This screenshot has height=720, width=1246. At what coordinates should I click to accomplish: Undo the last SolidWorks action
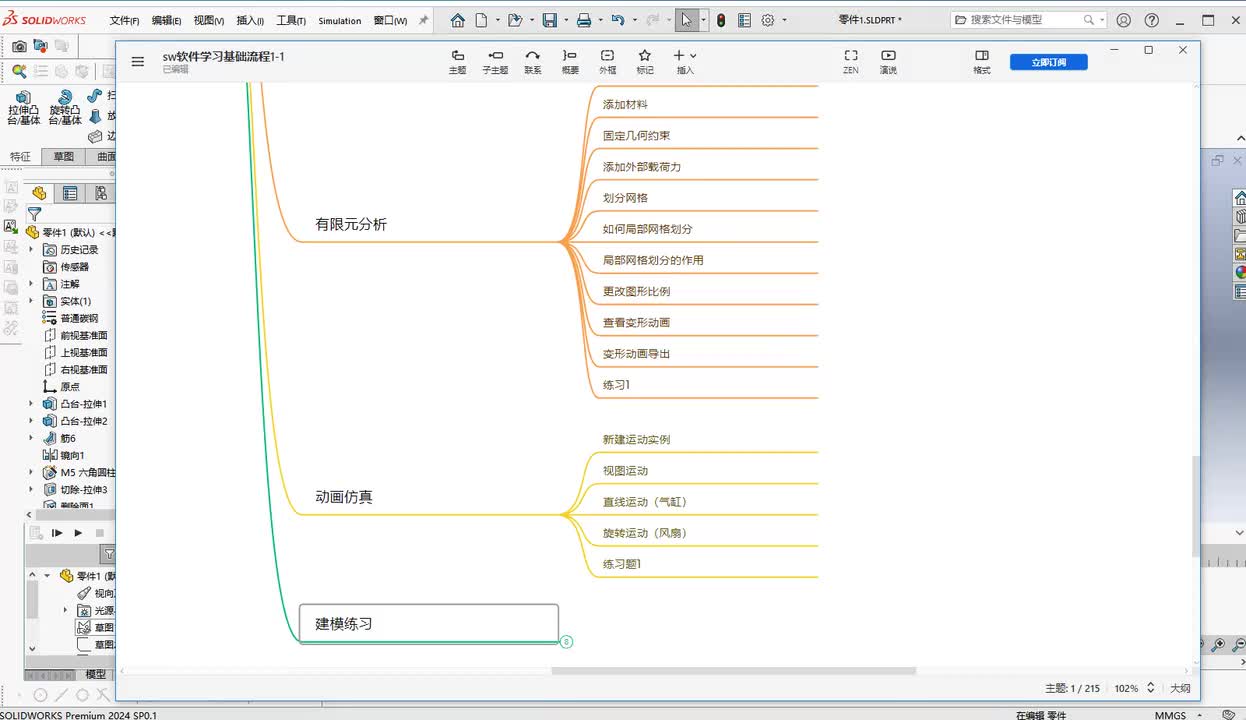tap(617, 20)
